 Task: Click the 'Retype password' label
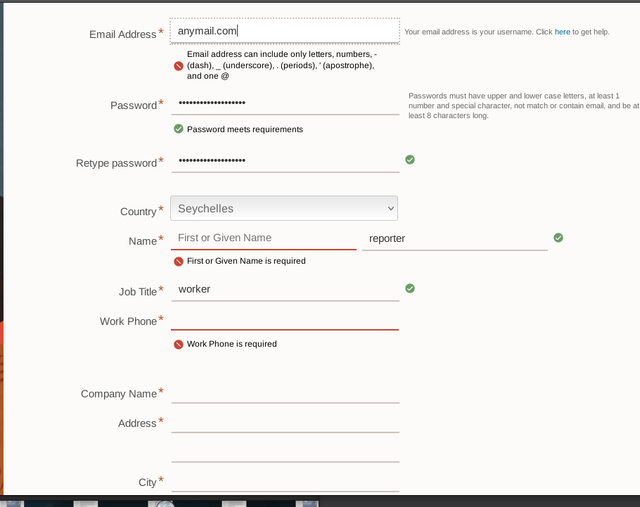pos(116,163)
